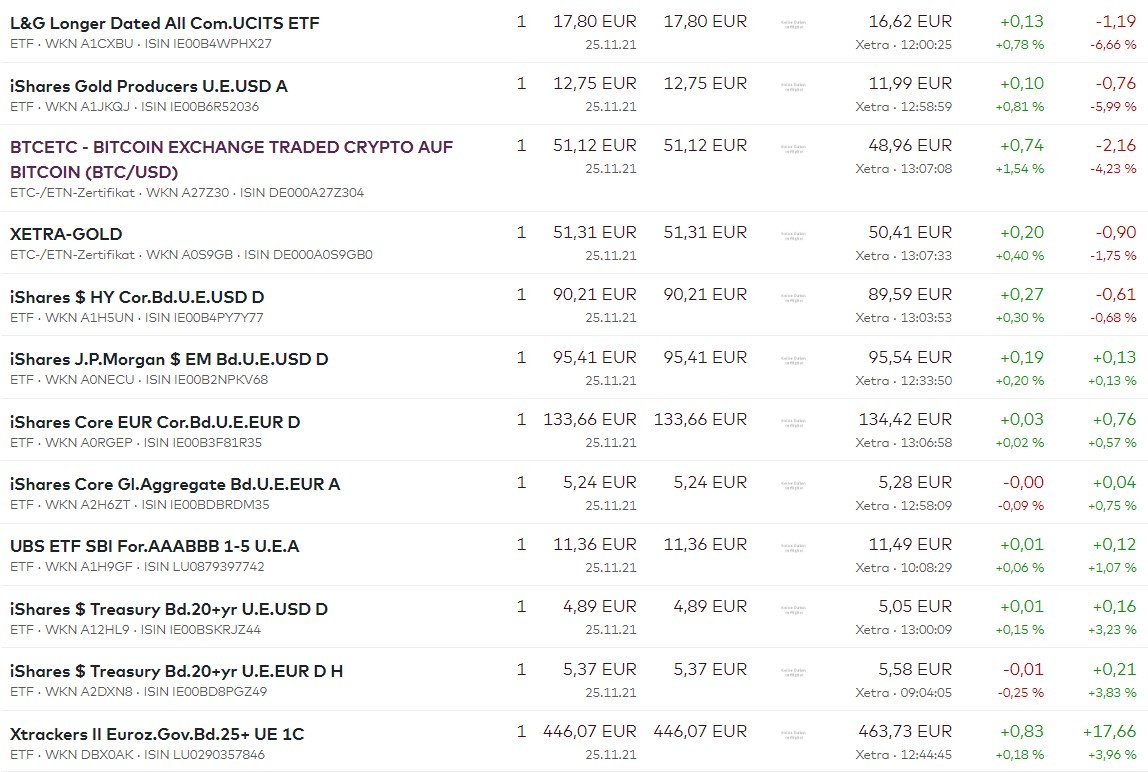Open iShares Core Gl.Aggregate Bd.U.E.EUR A
This screenshot has height=772, width=1148.
tap(175, 484)
